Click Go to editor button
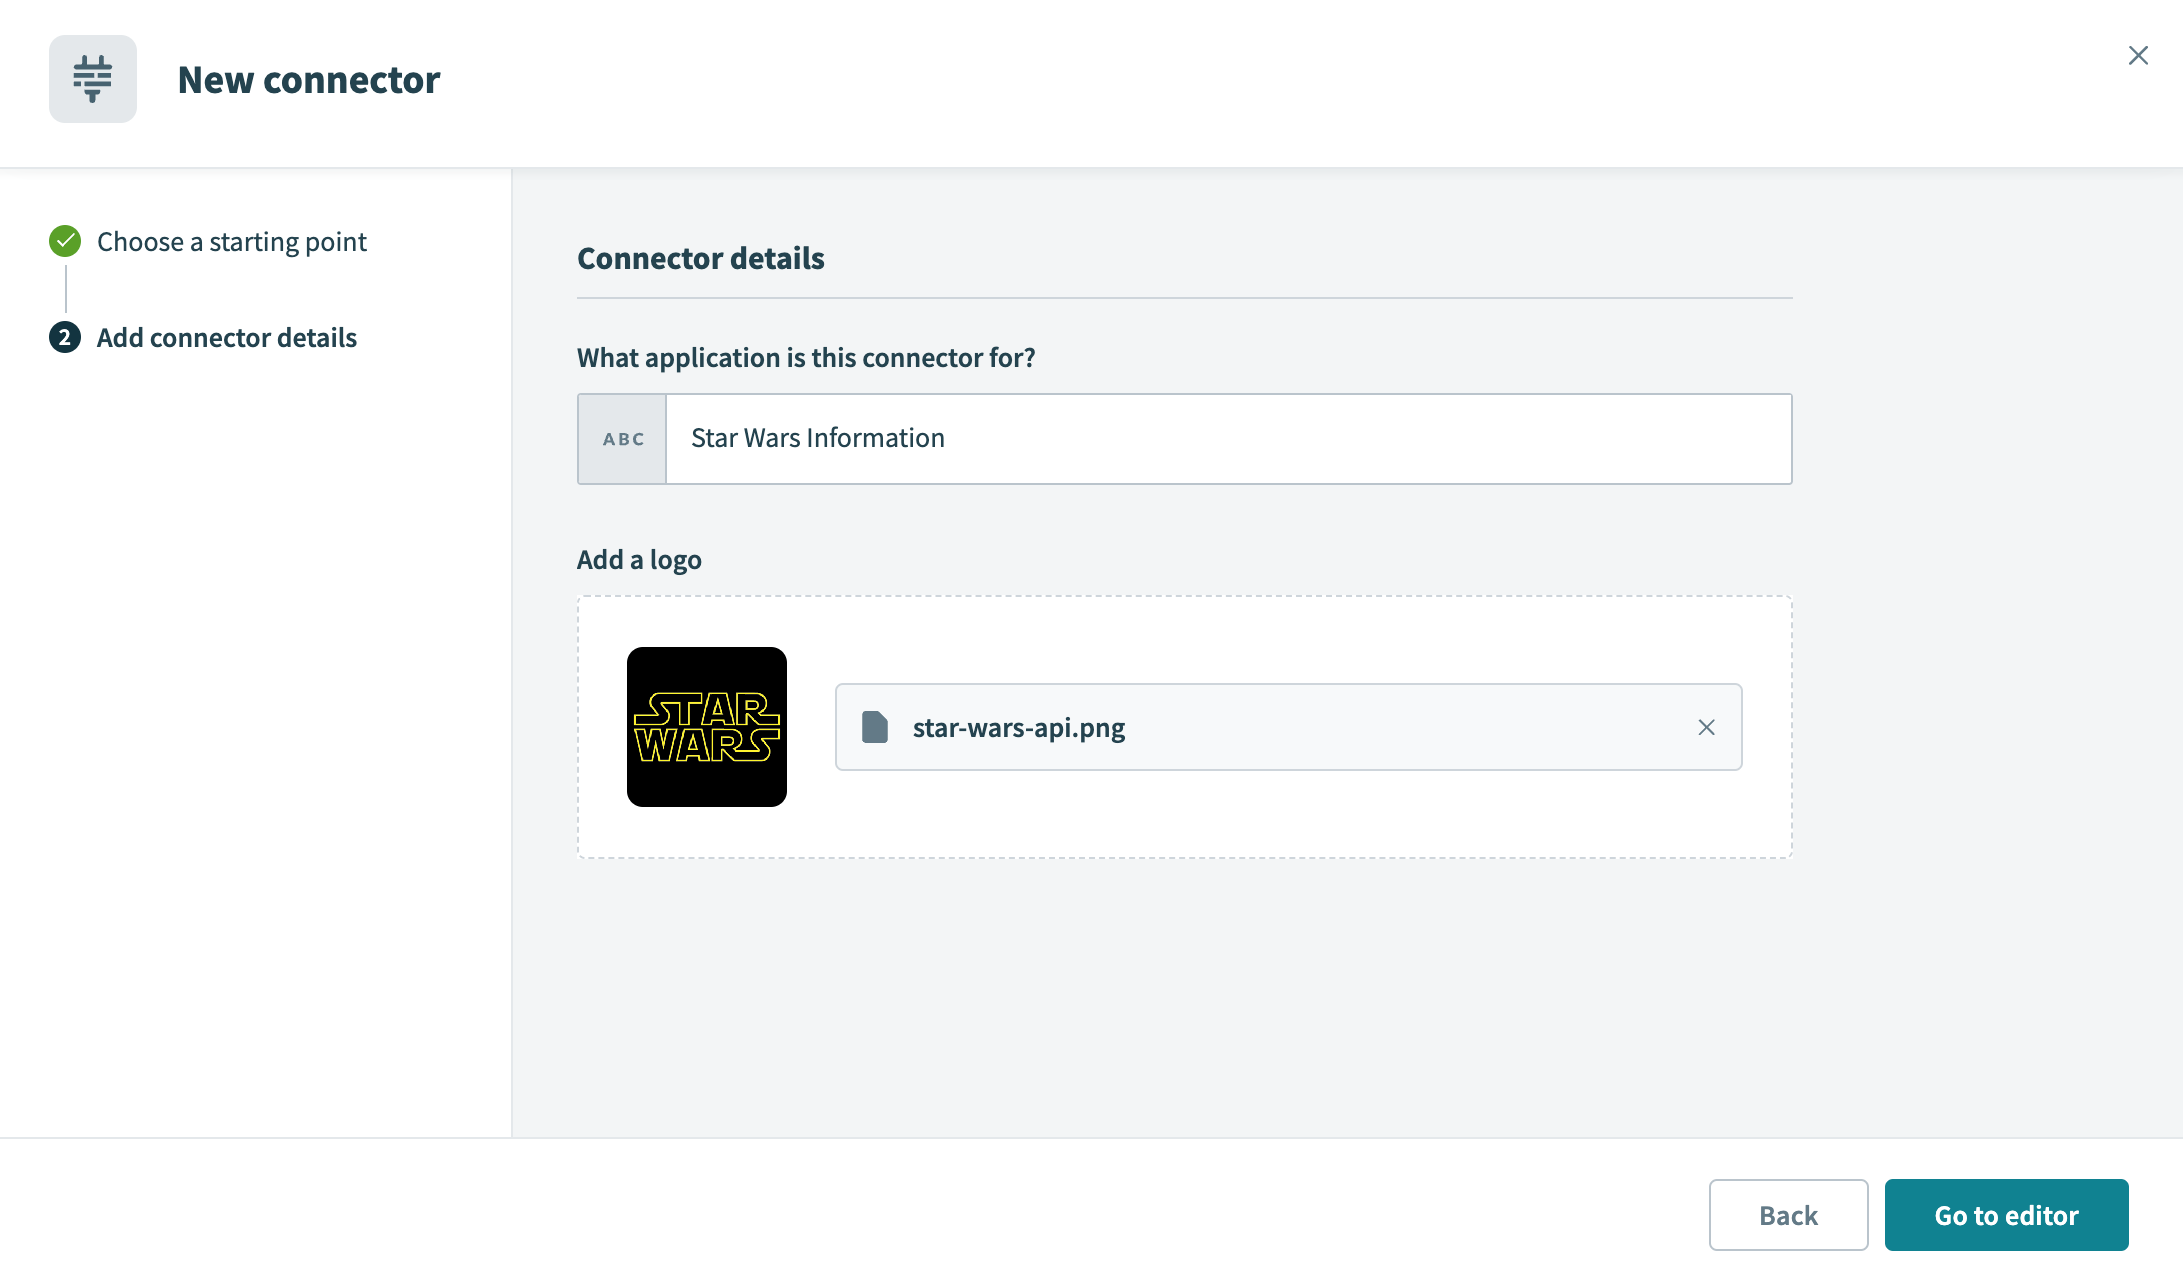 (x=2006, y=1215)
